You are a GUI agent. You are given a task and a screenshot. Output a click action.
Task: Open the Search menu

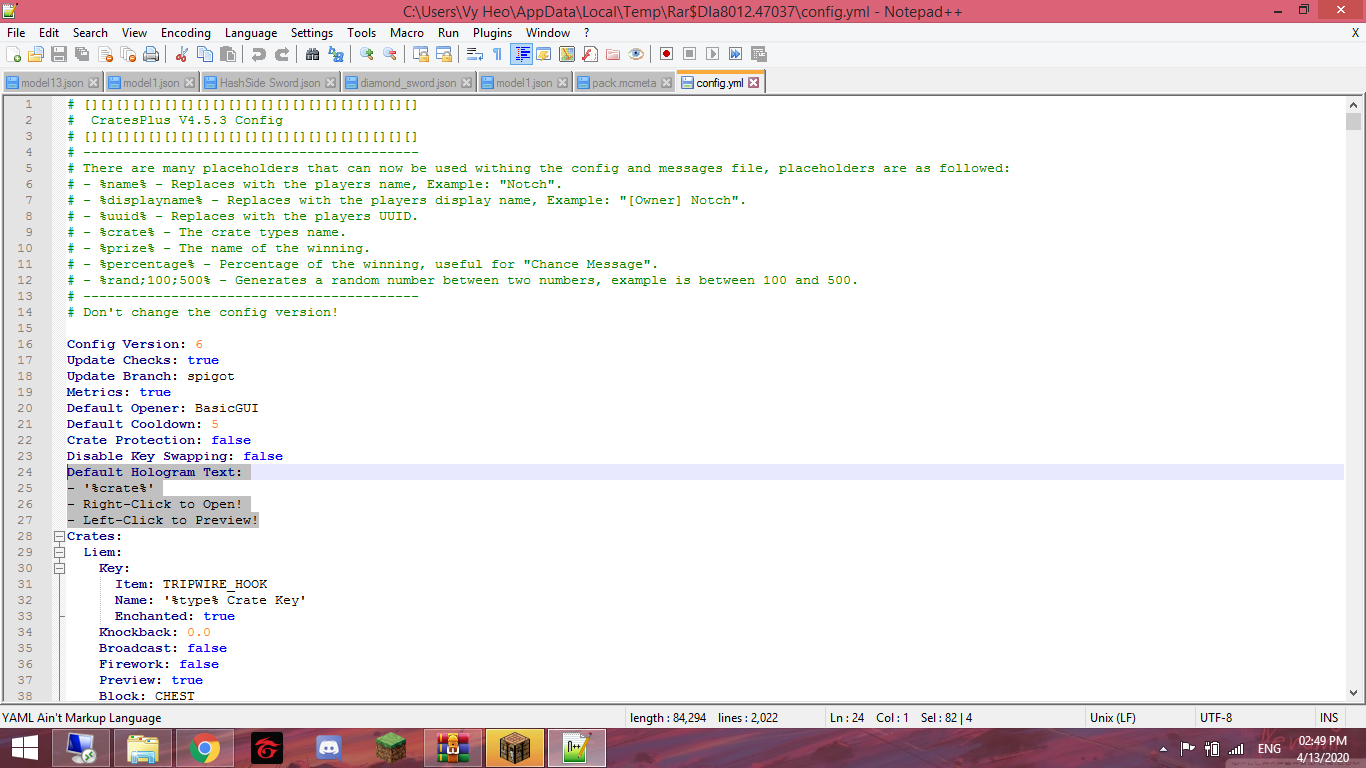pyautogui.click(x=90, y=33)
